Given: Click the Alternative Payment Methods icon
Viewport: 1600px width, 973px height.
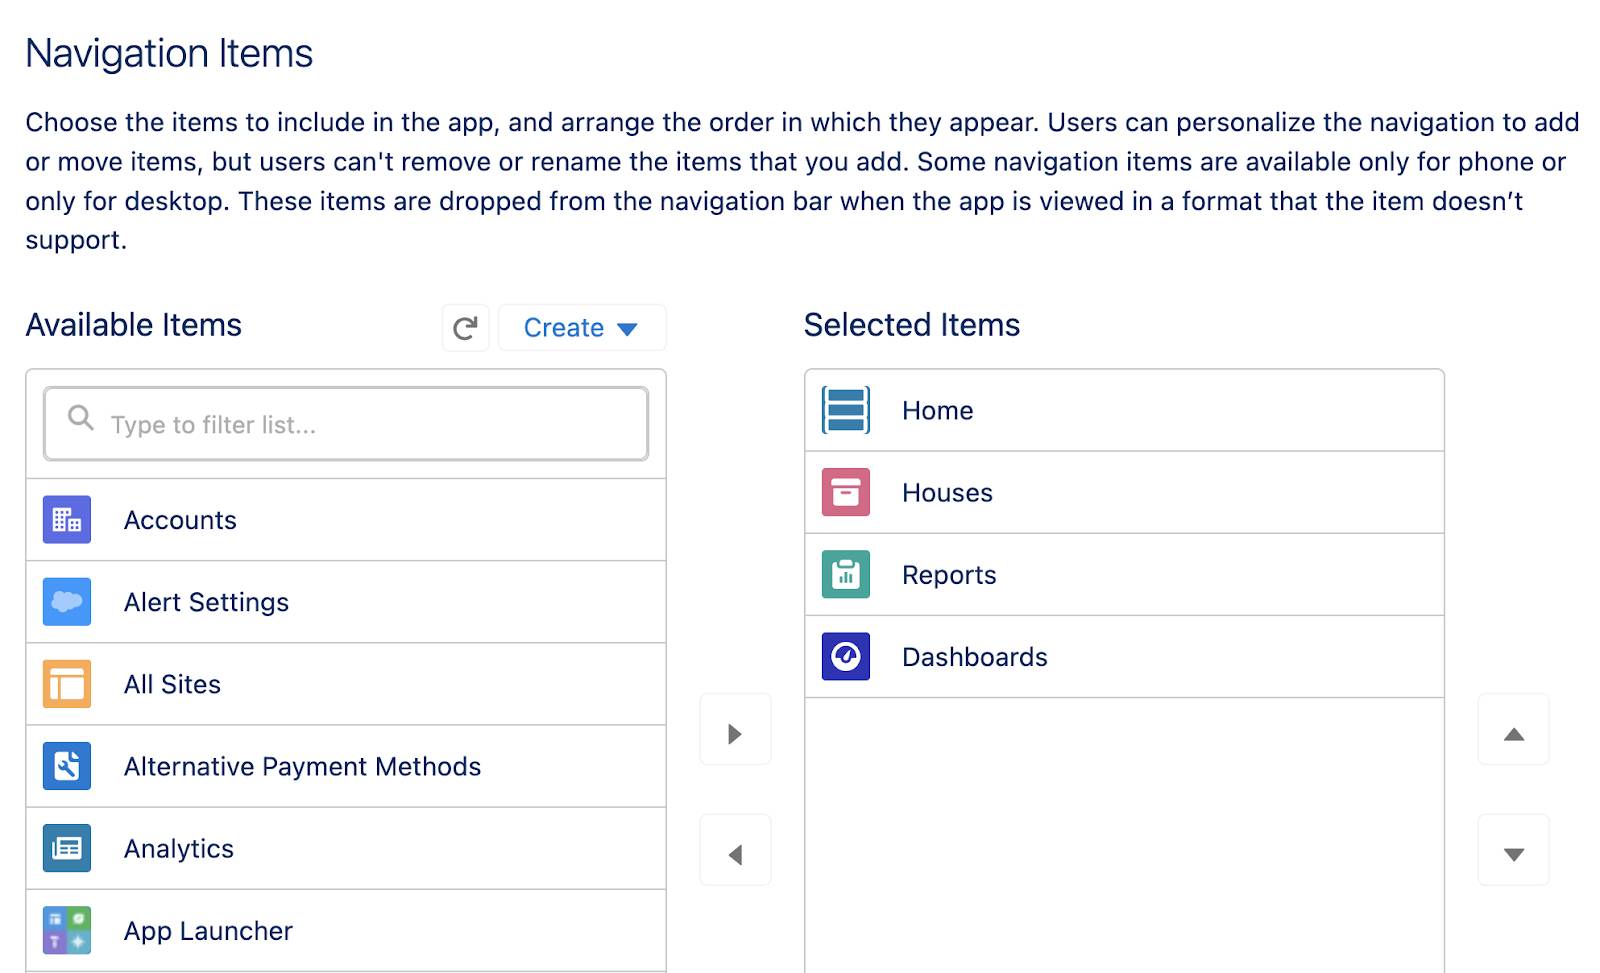Looking at the screenshot, I should 66,766.
